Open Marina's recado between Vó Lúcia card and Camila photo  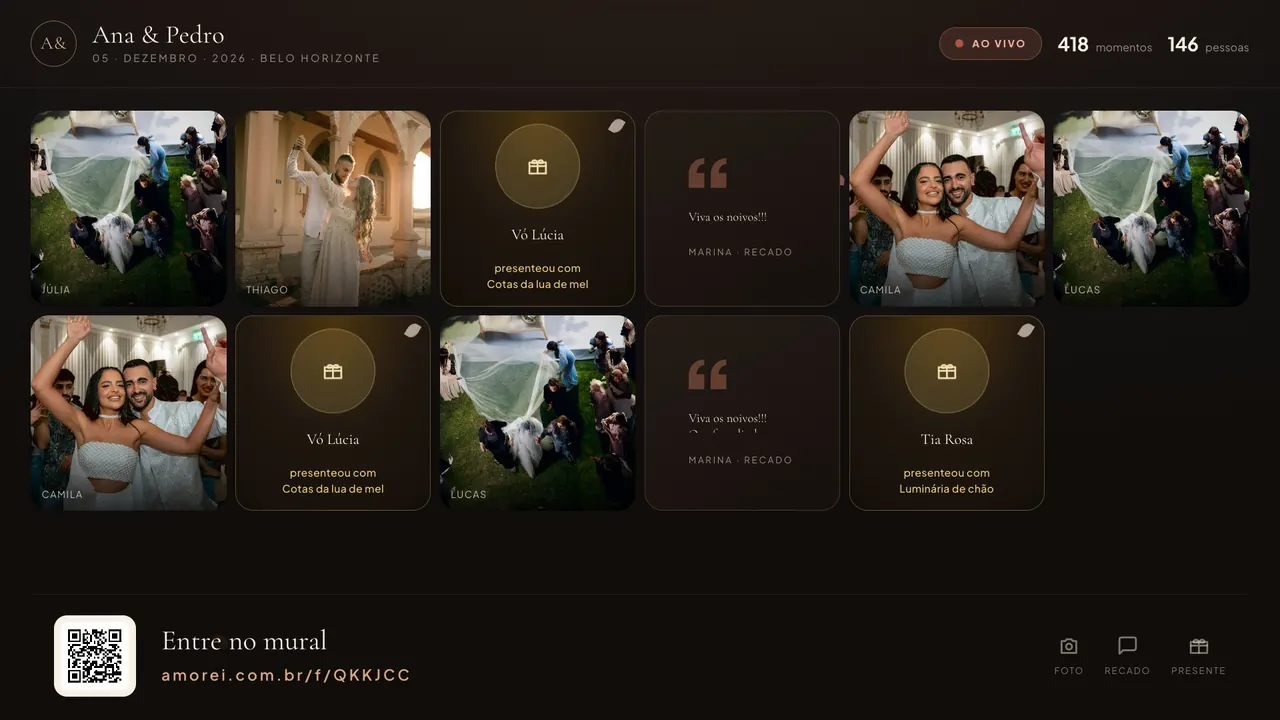(742, 208)
